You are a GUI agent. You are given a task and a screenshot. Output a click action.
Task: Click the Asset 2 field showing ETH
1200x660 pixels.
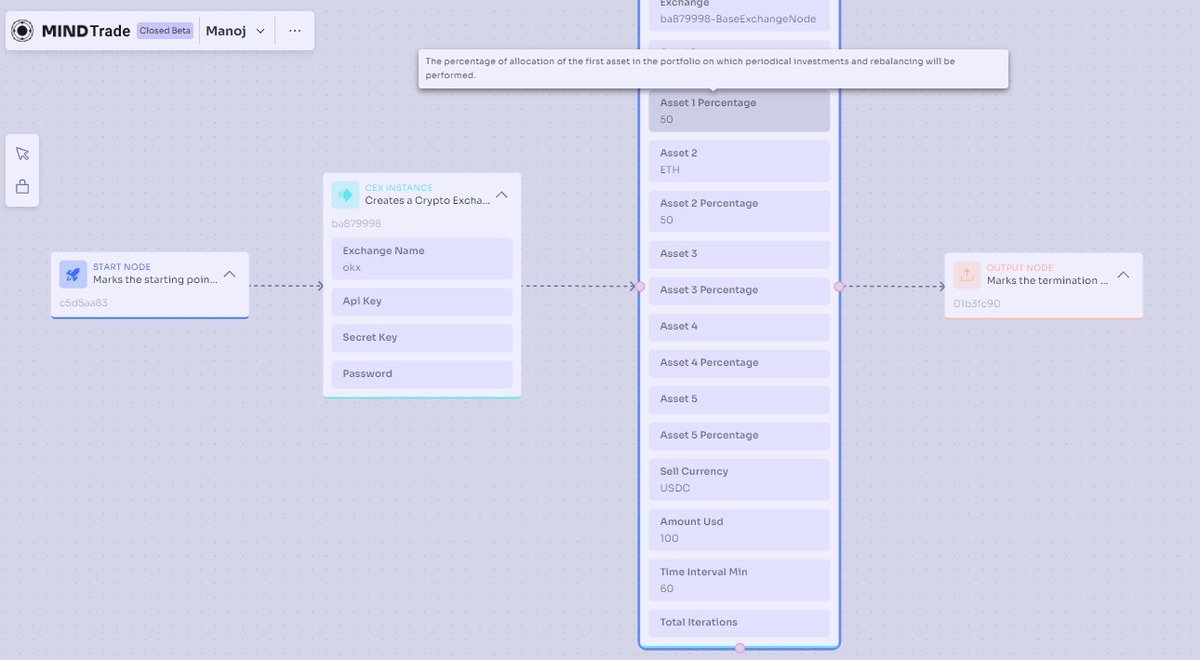739,161
